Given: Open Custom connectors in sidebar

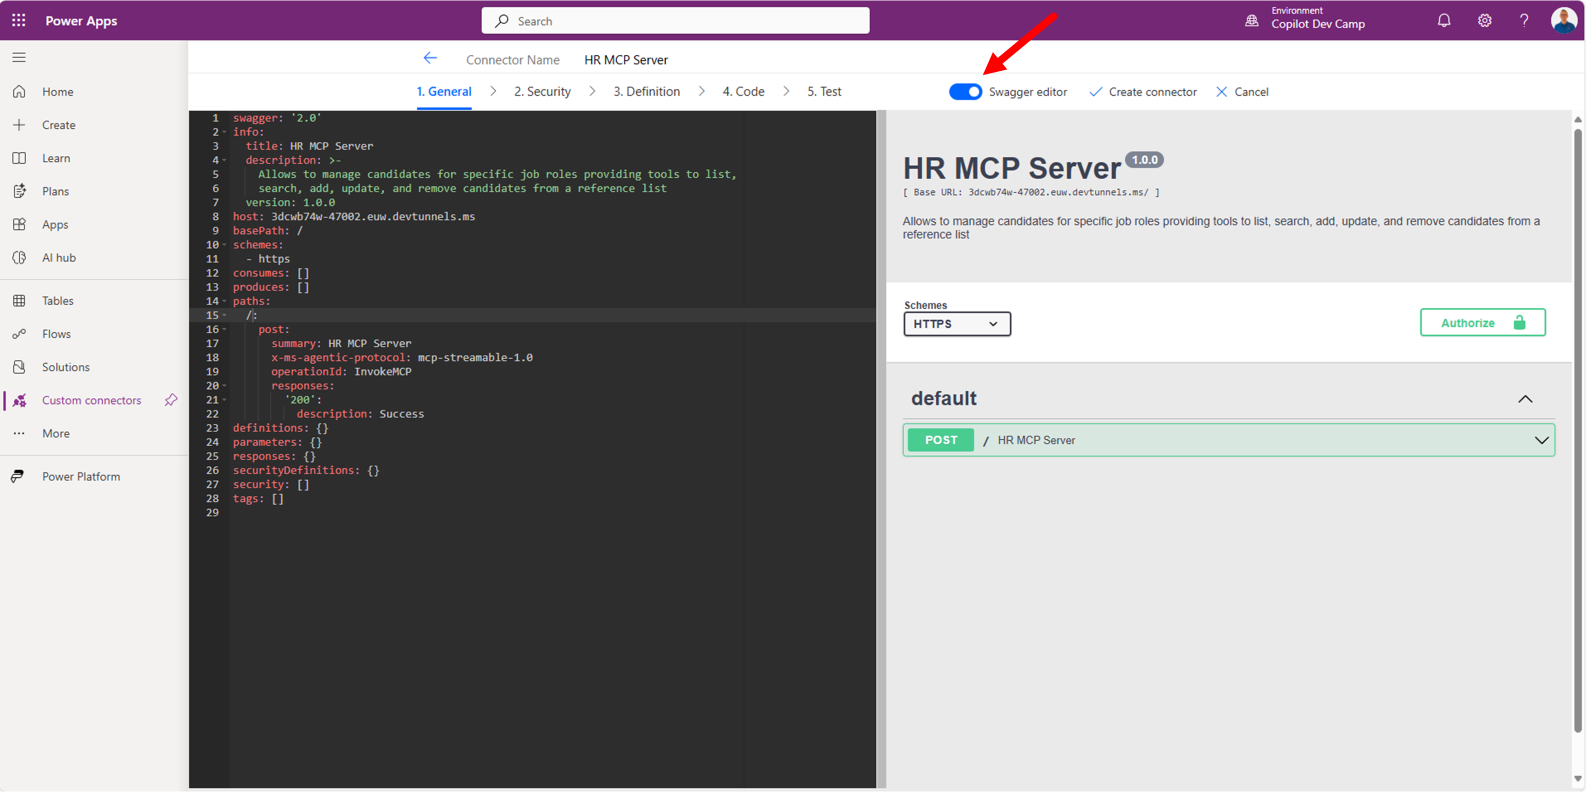Looking at the screenshot, I should click(91, 400).
